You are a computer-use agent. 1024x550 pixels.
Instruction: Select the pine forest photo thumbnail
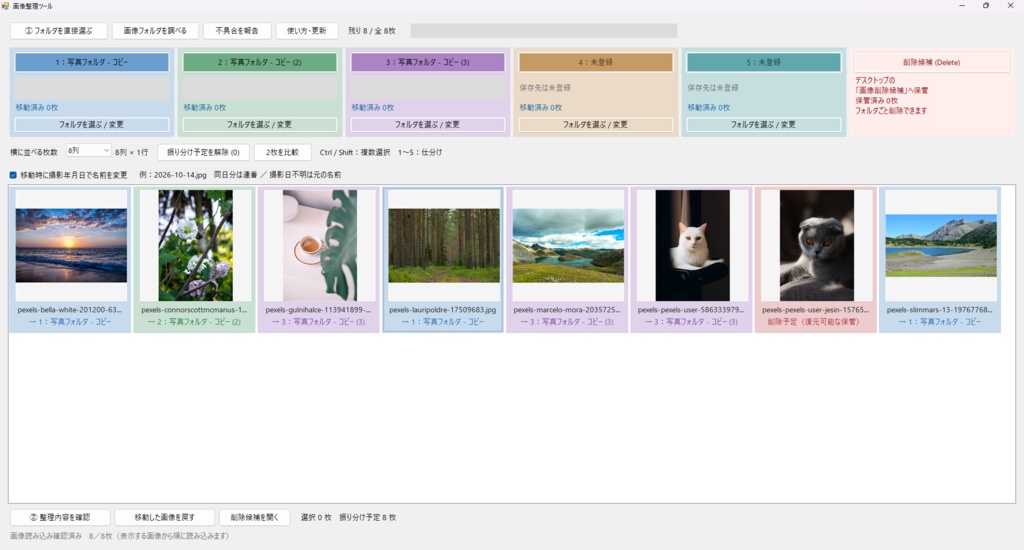[444, 246]
